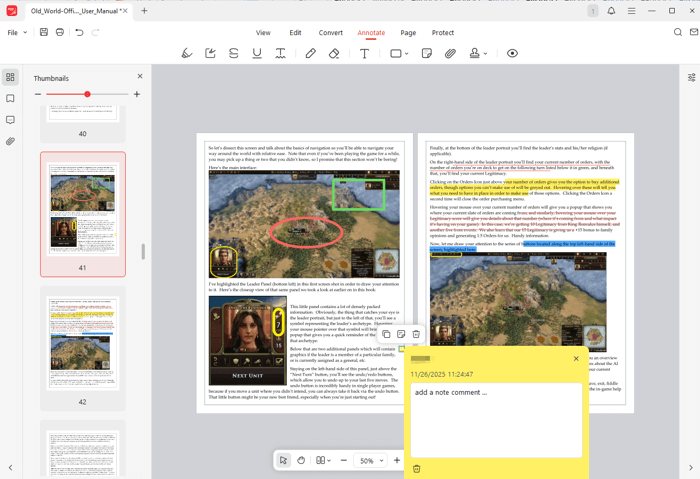
Task: Open the Attachments sidebar panel icon
Action: [10, 142]
